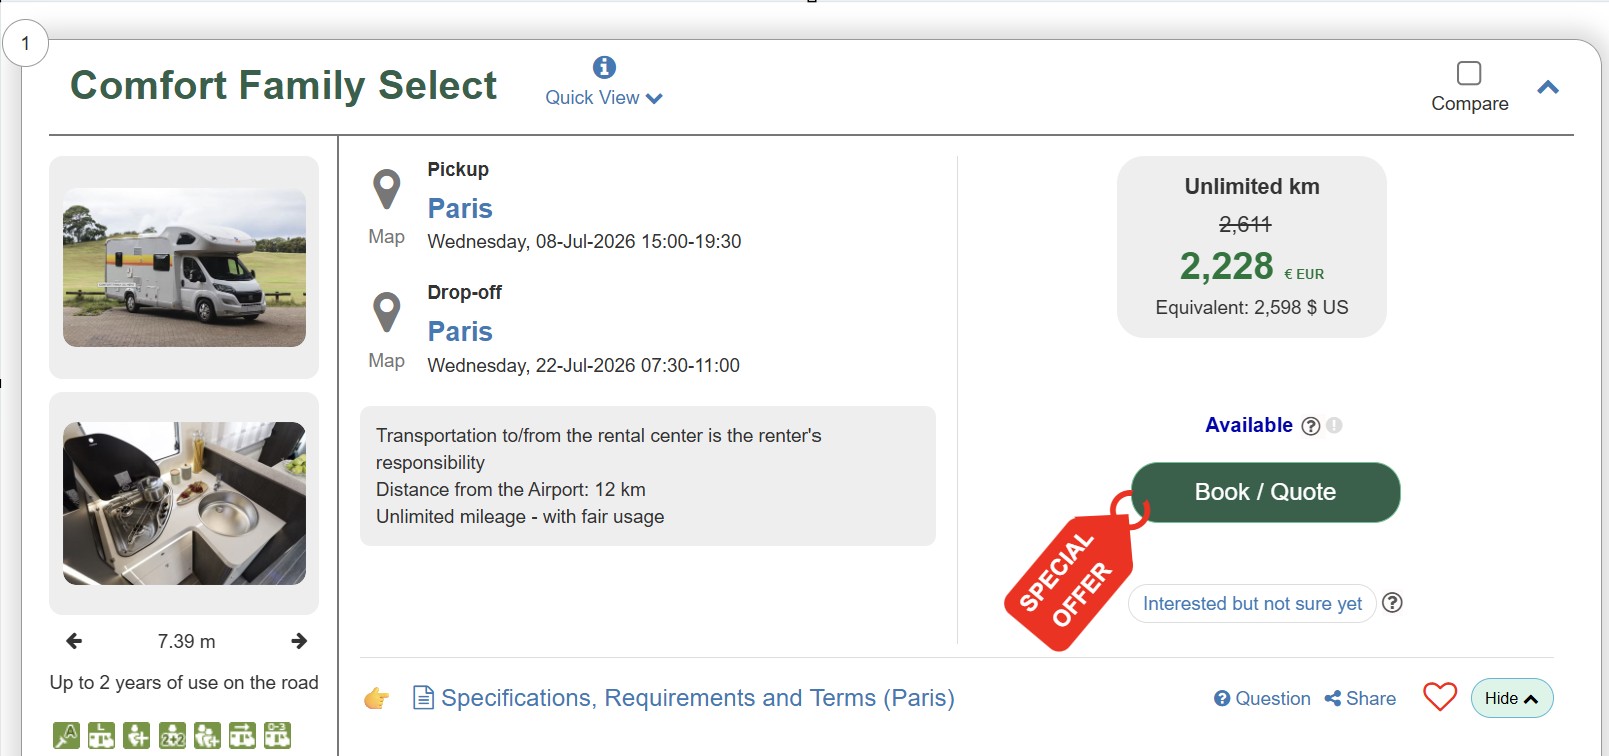The image size is (1609, 756).
Task: Click the Share icon
Action: tap(1332, 698)
